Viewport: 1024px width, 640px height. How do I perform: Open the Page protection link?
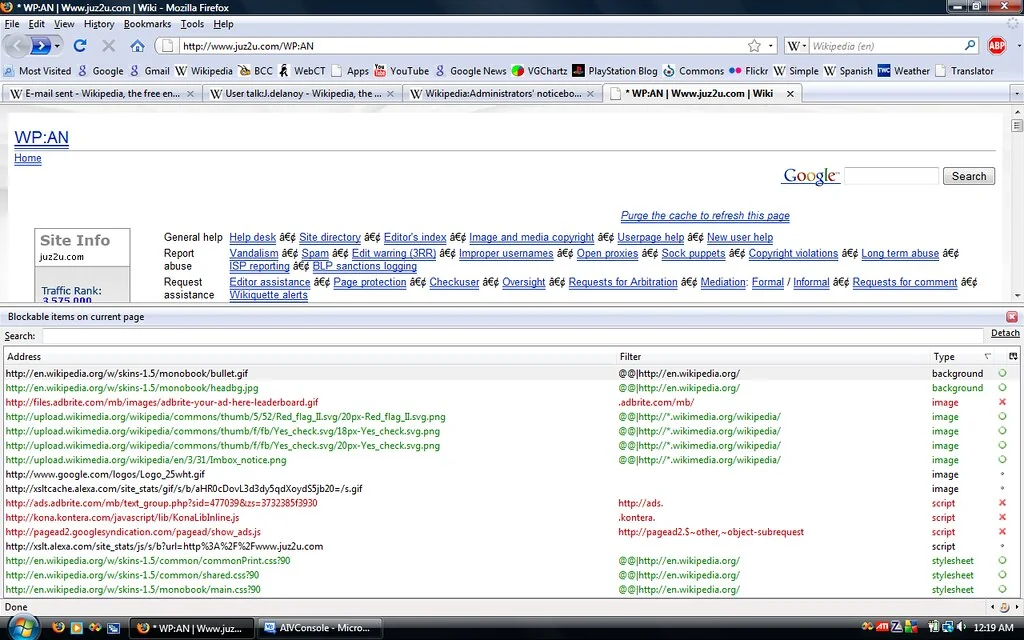(370, 282)
